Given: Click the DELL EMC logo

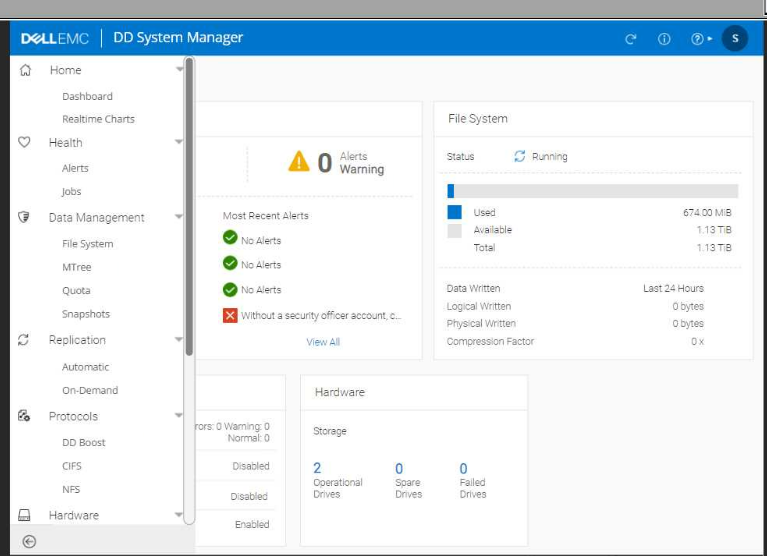Looking at the screenshot, I should coord(55,39).
